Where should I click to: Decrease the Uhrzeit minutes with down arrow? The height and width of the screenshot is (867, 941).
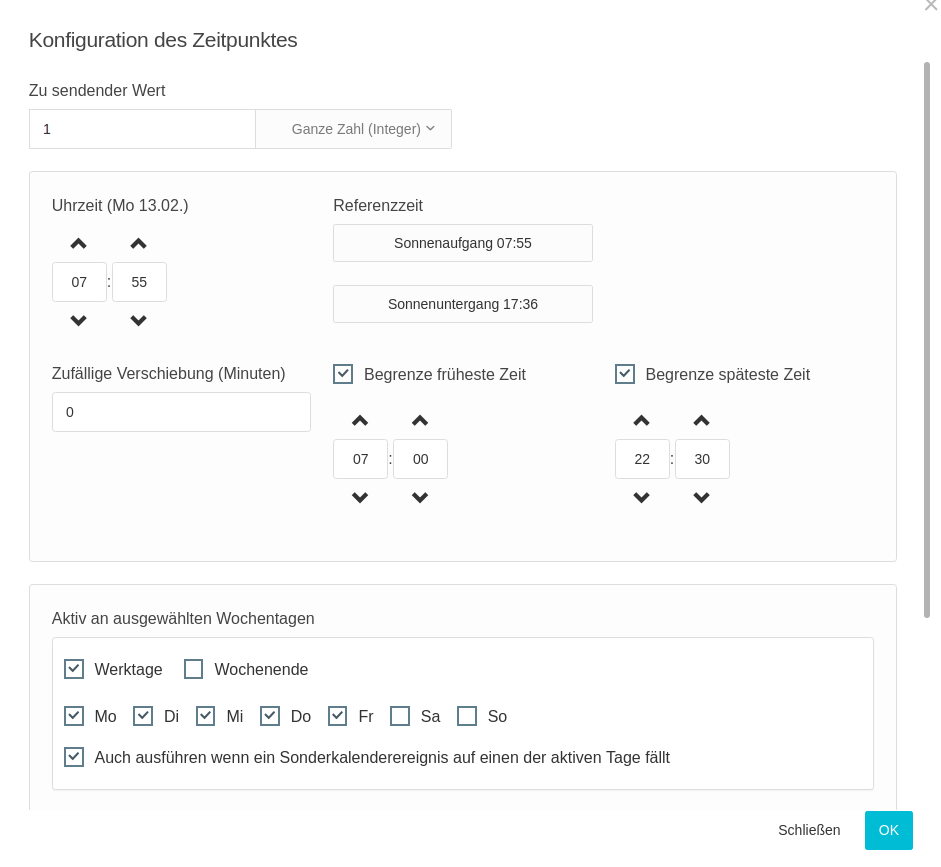point(139,321)
